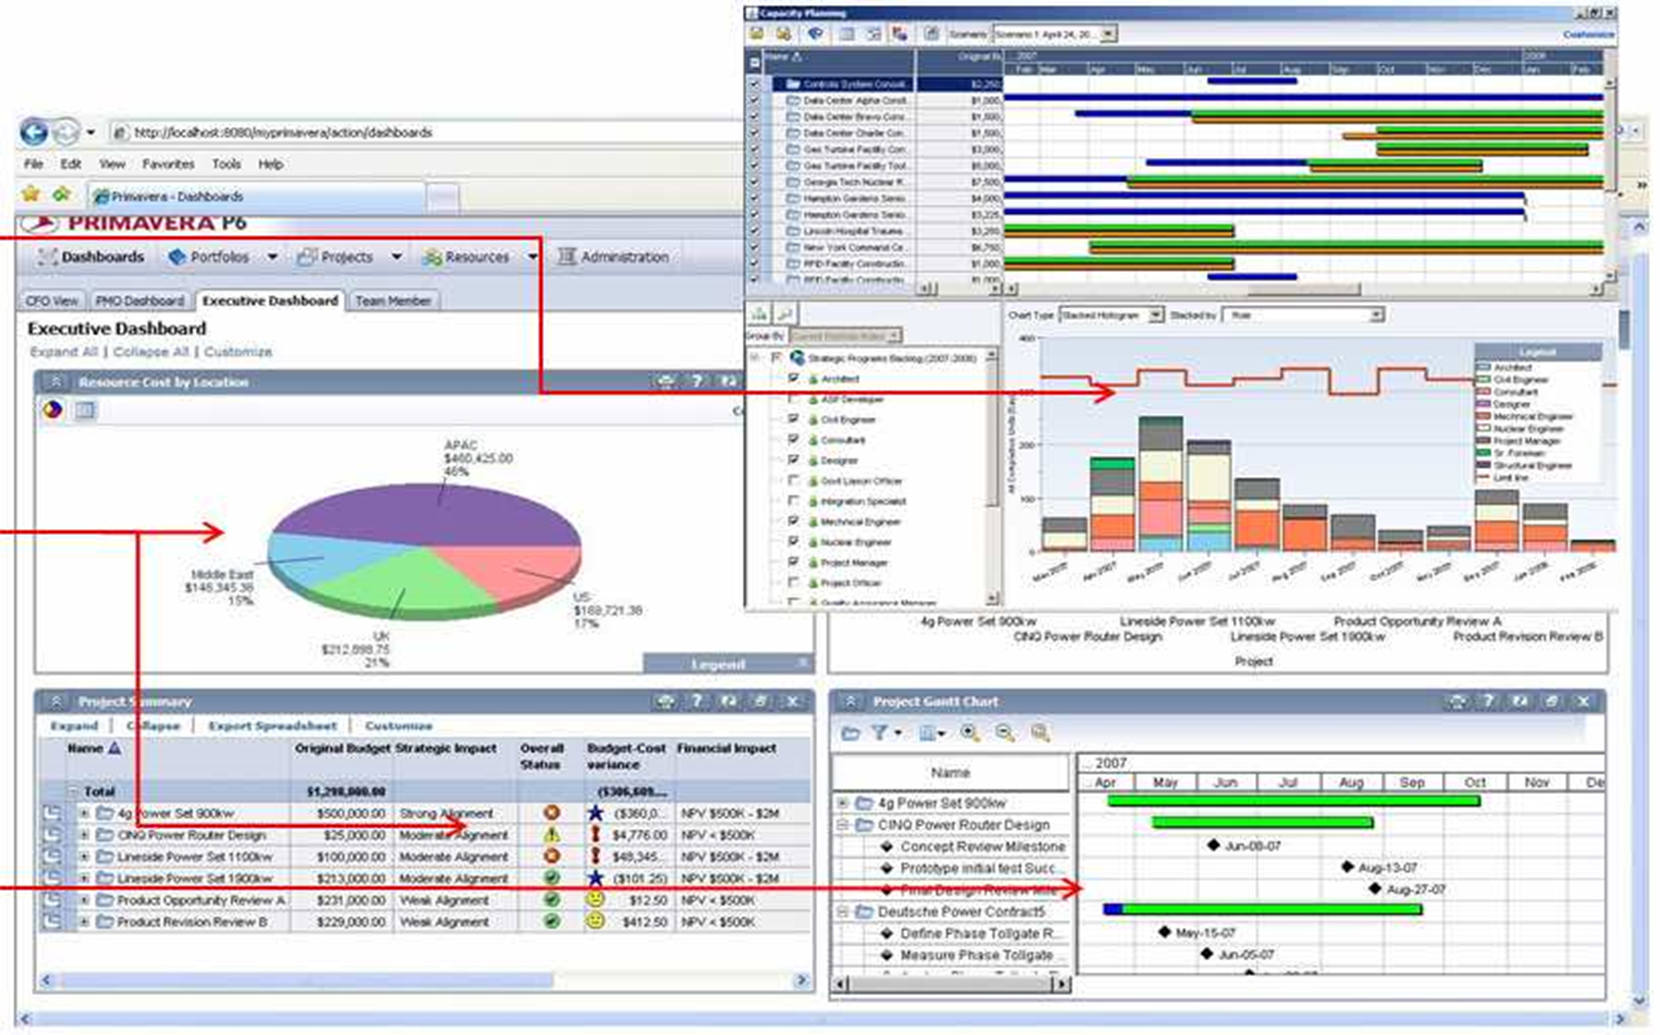Viewport: 1660px width, 1035px height.
Task: Open the filter icon in Gantt toolbar
Action: (879, 733)
